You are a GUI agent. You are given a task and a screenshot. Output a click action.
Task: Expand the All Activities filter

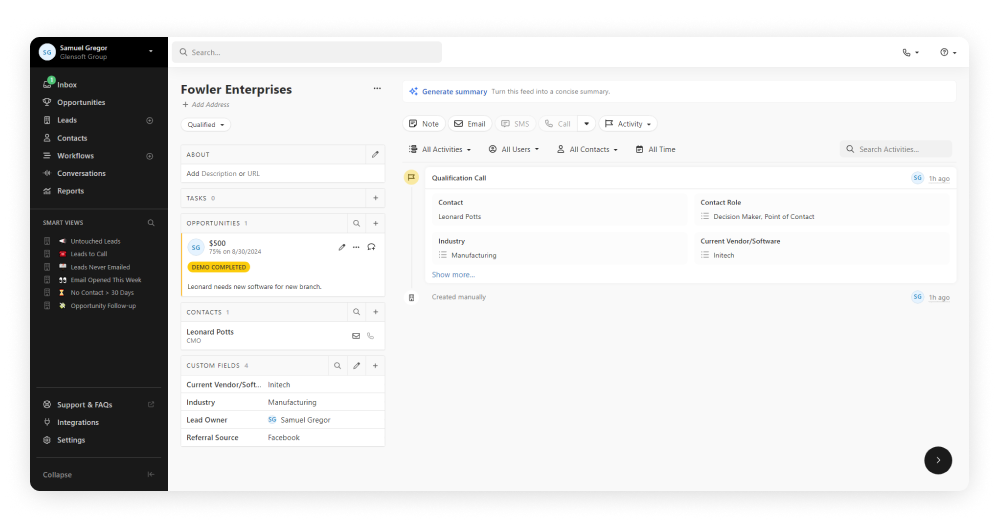(440, 149)
